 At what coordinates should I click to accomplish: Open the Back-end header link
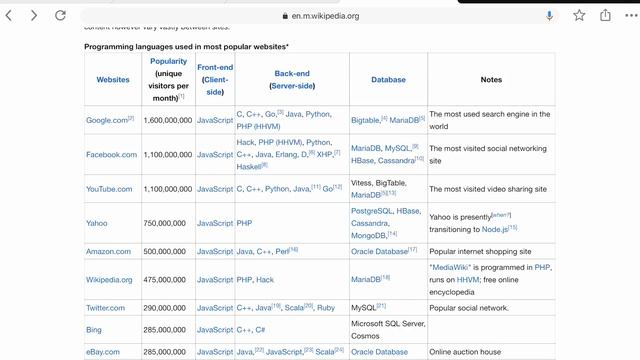pos(292,73)
